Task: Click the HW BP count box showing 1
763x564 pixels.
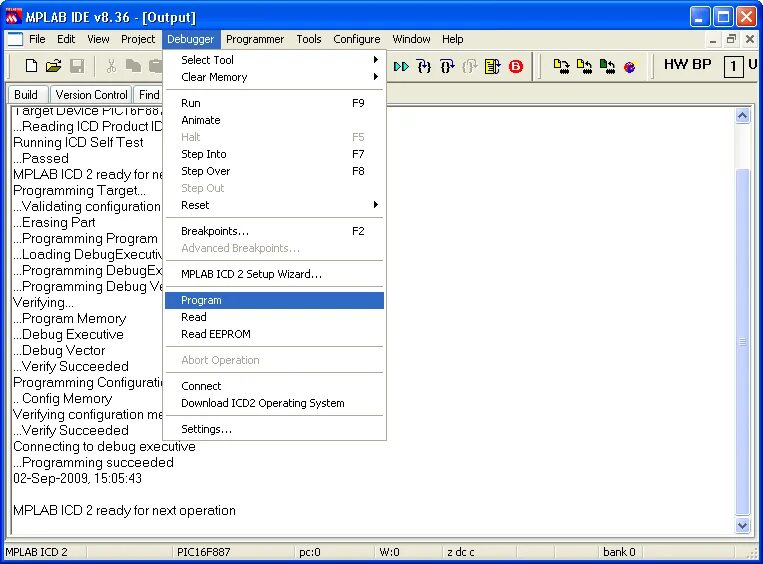Action: tap(733, 66)
